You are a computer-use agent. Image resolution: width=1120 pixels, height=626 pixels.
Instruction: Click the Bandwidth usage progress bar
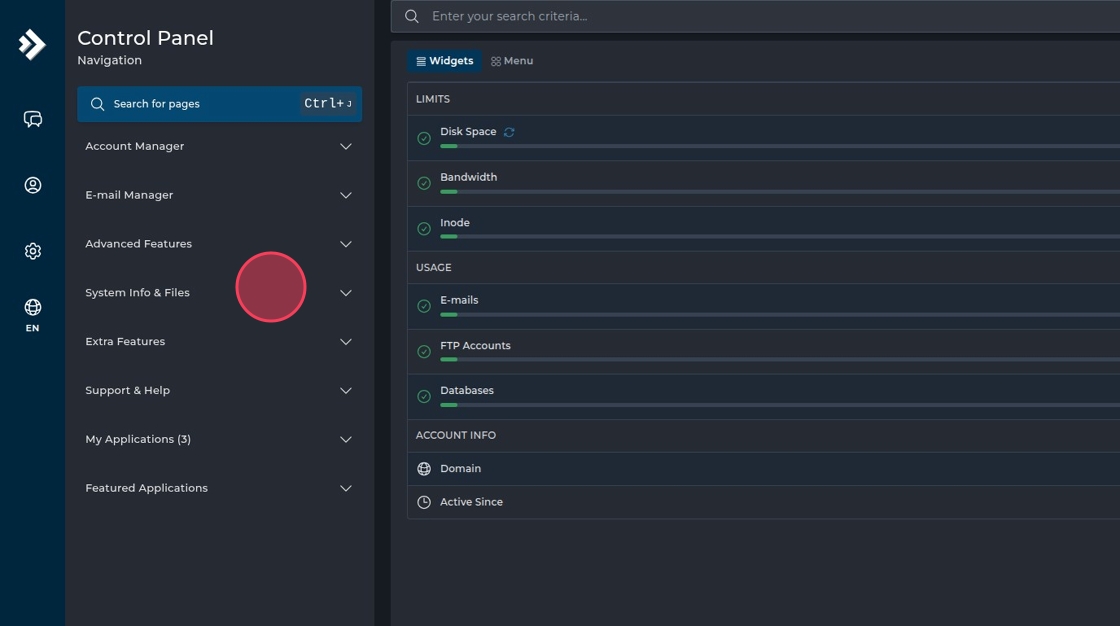780,191
